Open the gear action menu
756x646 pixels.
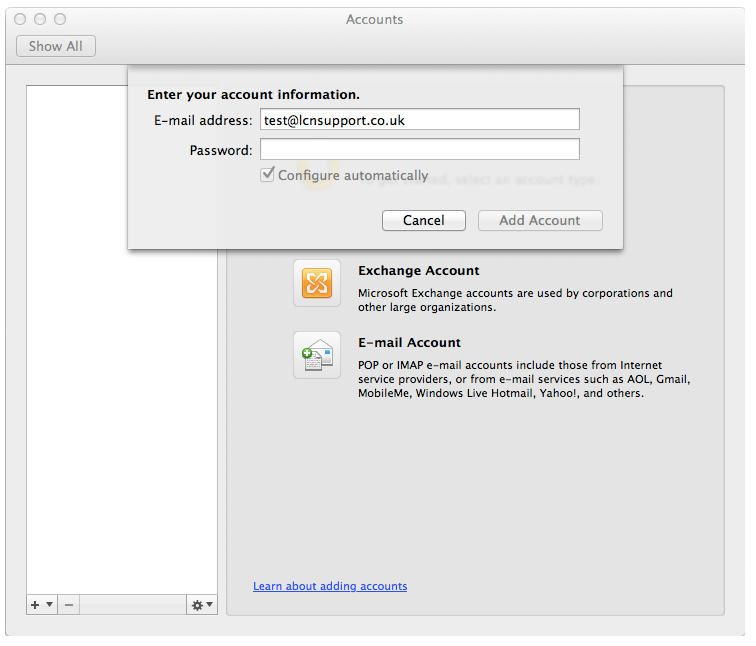[201, 605]
